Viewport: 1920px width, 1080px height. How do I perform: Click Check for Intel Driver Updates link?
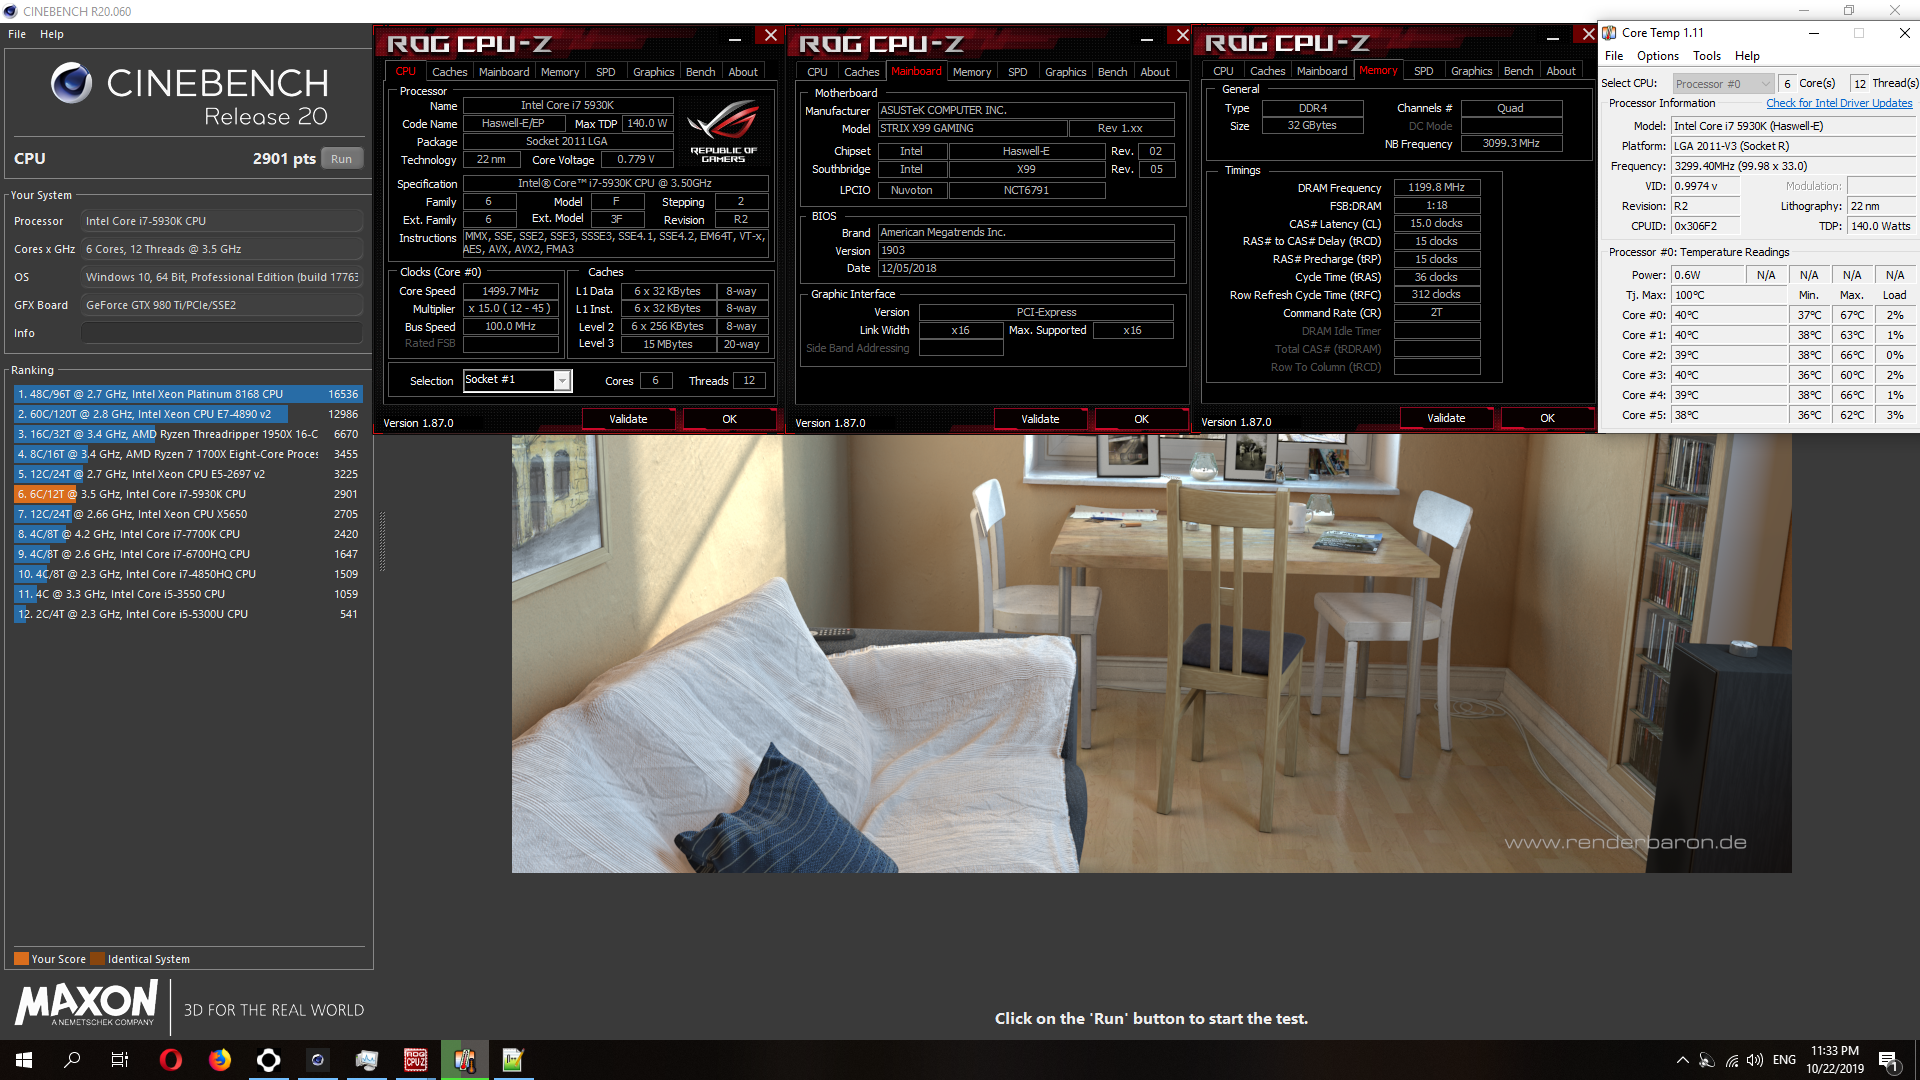point(1839,103)
